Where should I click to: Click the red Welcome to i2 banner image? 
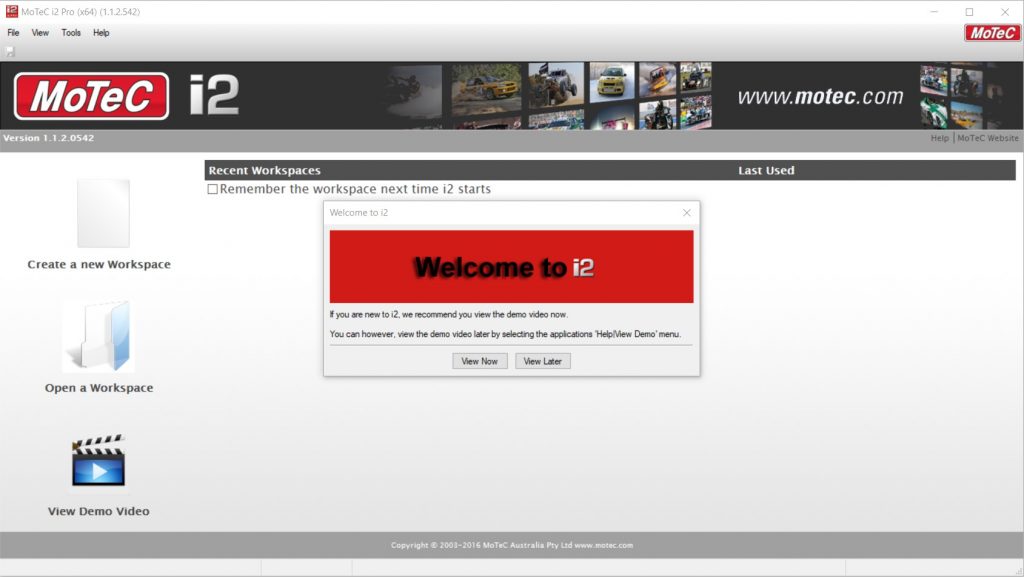(x=511, y=266)
